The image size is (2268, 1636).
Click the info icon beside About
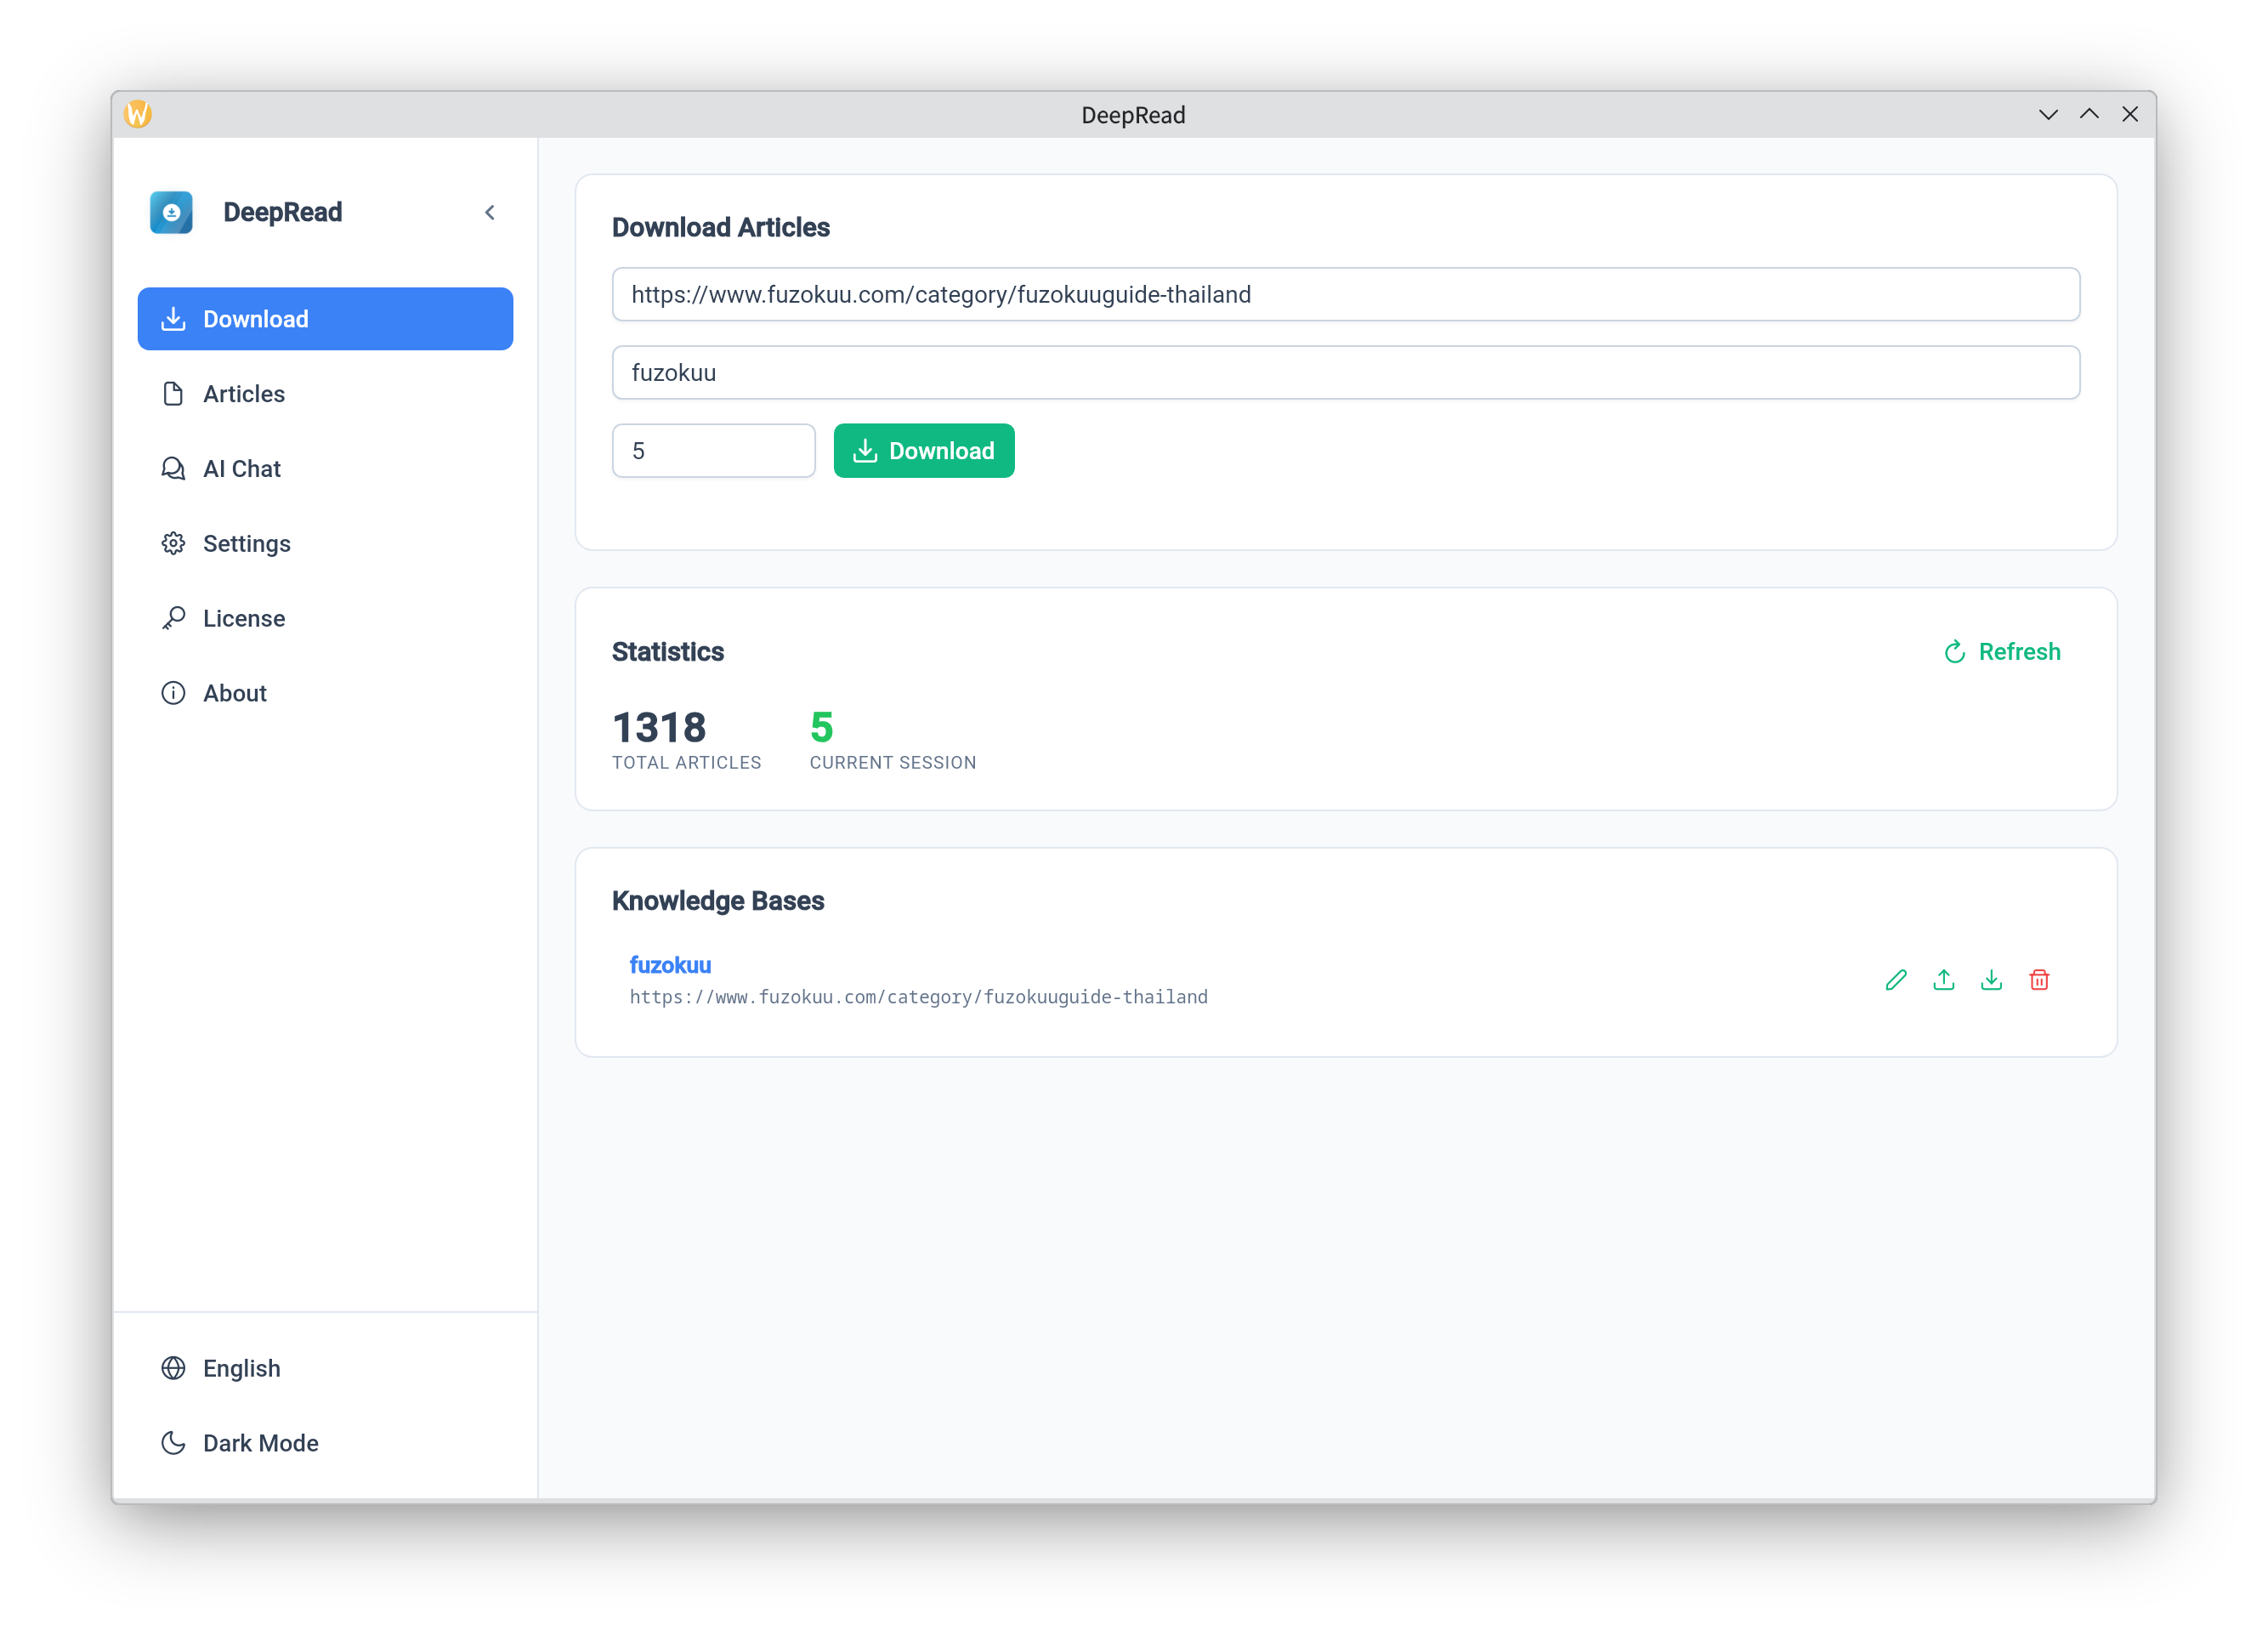coord(173,693)
